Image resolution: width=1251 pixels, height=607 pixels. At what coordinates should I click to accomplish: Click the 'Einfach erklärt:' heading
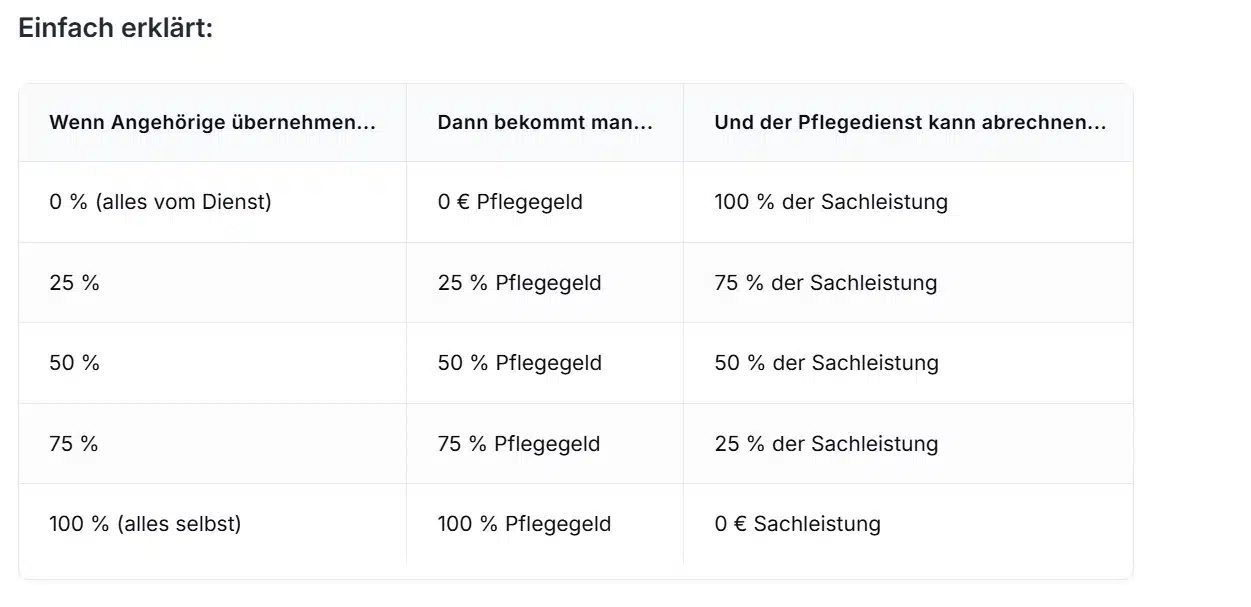tap(116, 29)
